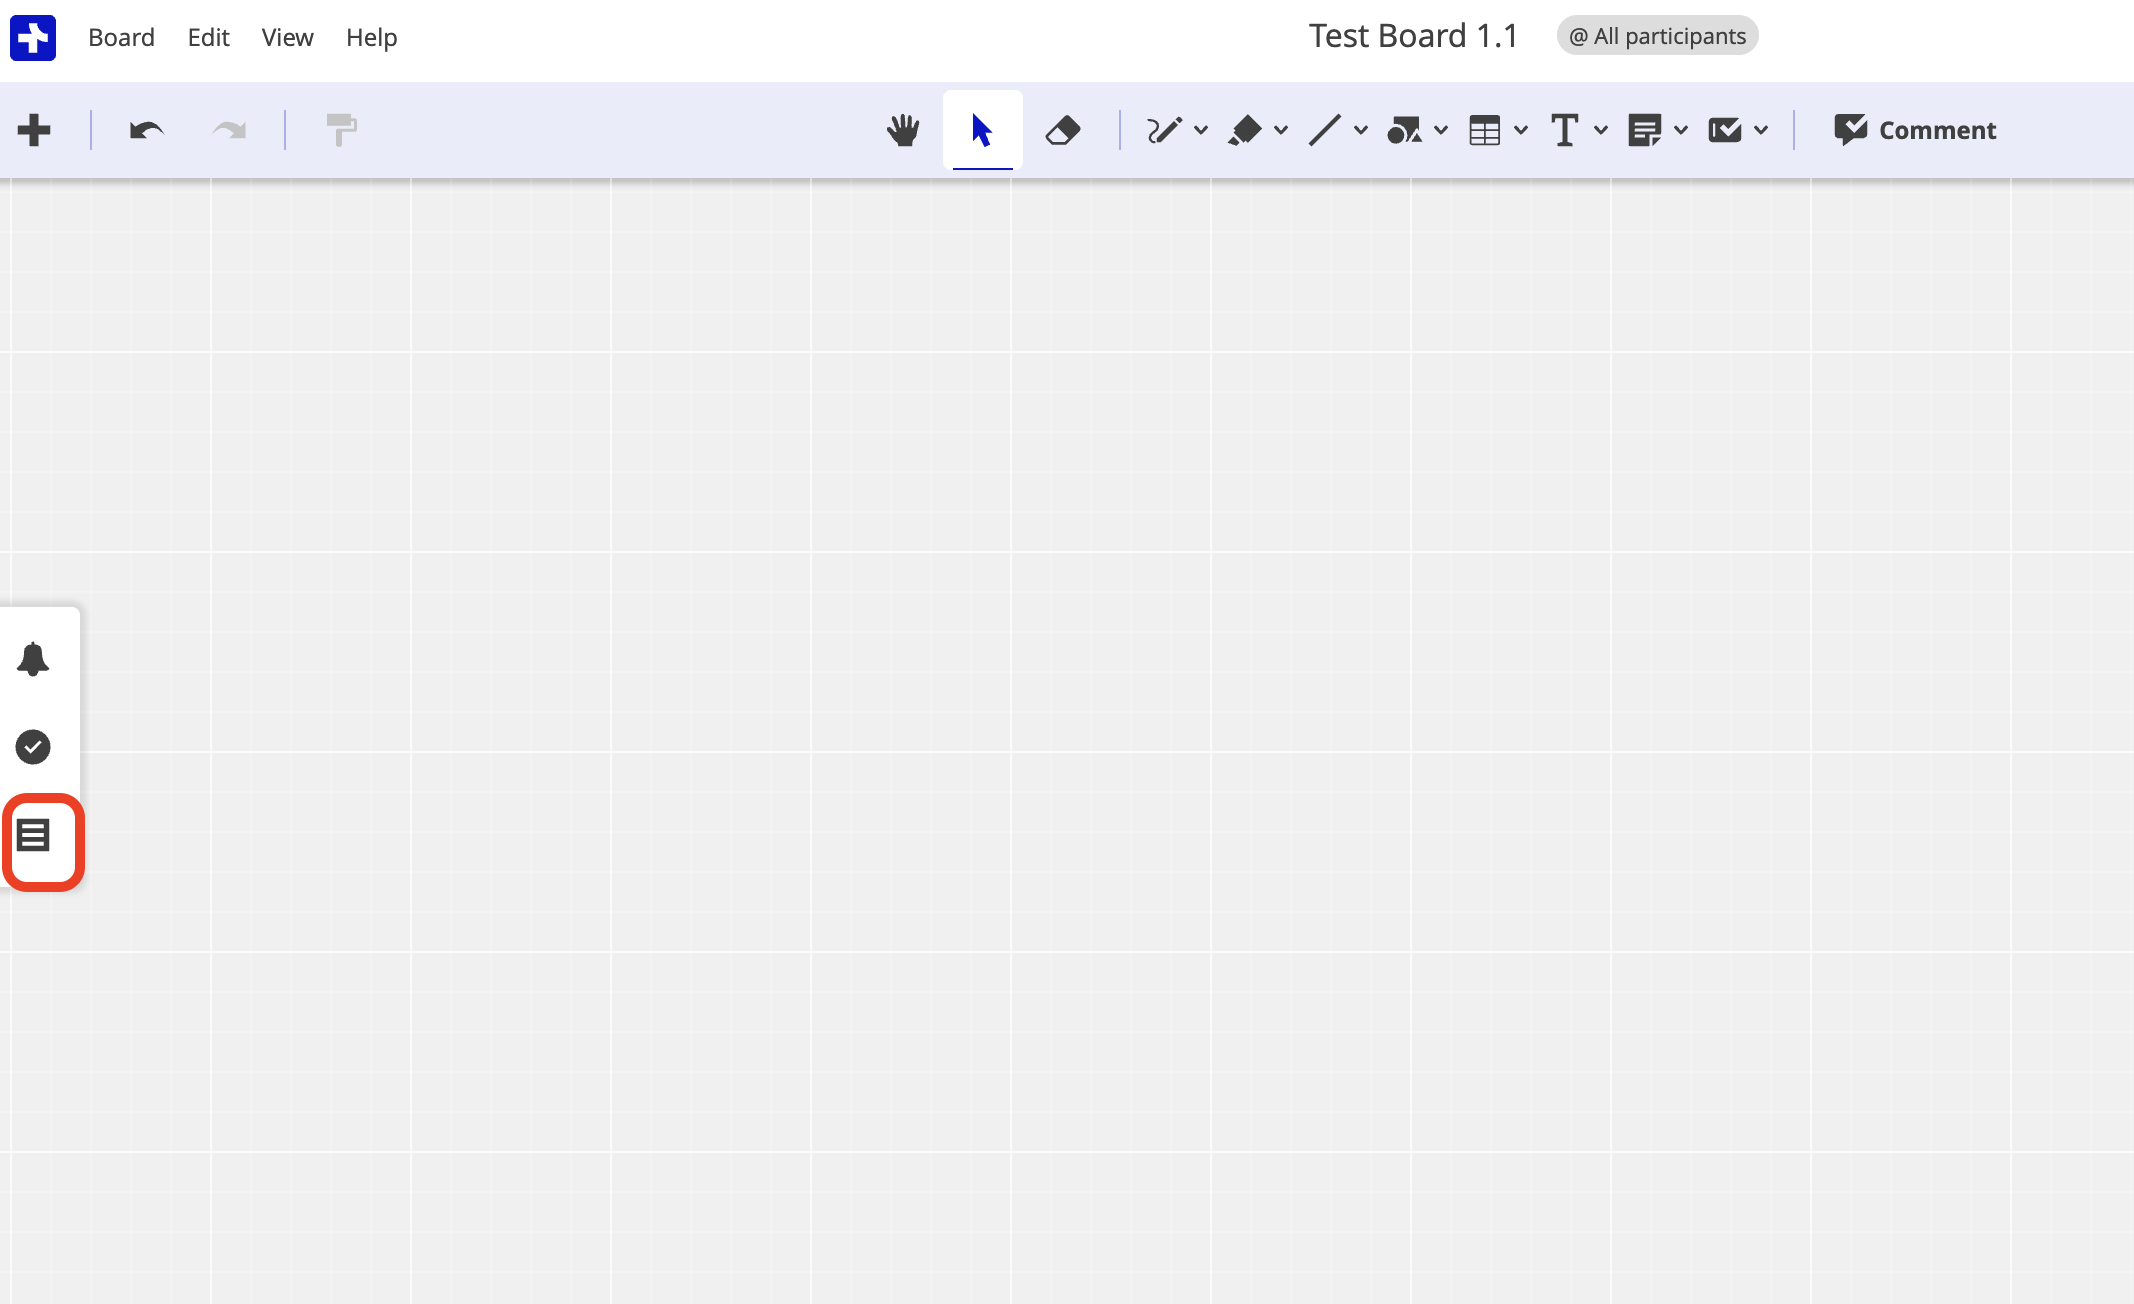Open notifications bell in side panel
Image resolution: width=2134 pixels, height=1304 pixels.
[33, 659]
